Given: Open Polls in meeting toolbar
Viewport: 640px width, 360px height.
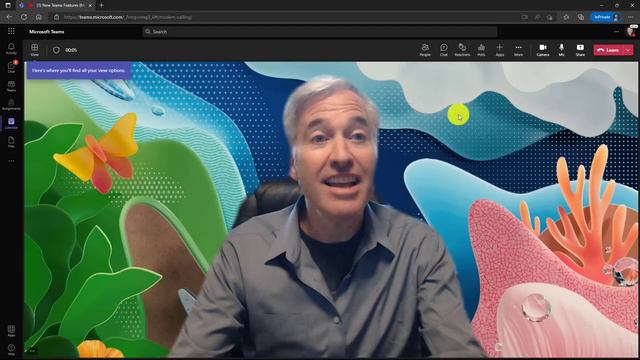Looking at the screenshot, I should tap(481, 50).
